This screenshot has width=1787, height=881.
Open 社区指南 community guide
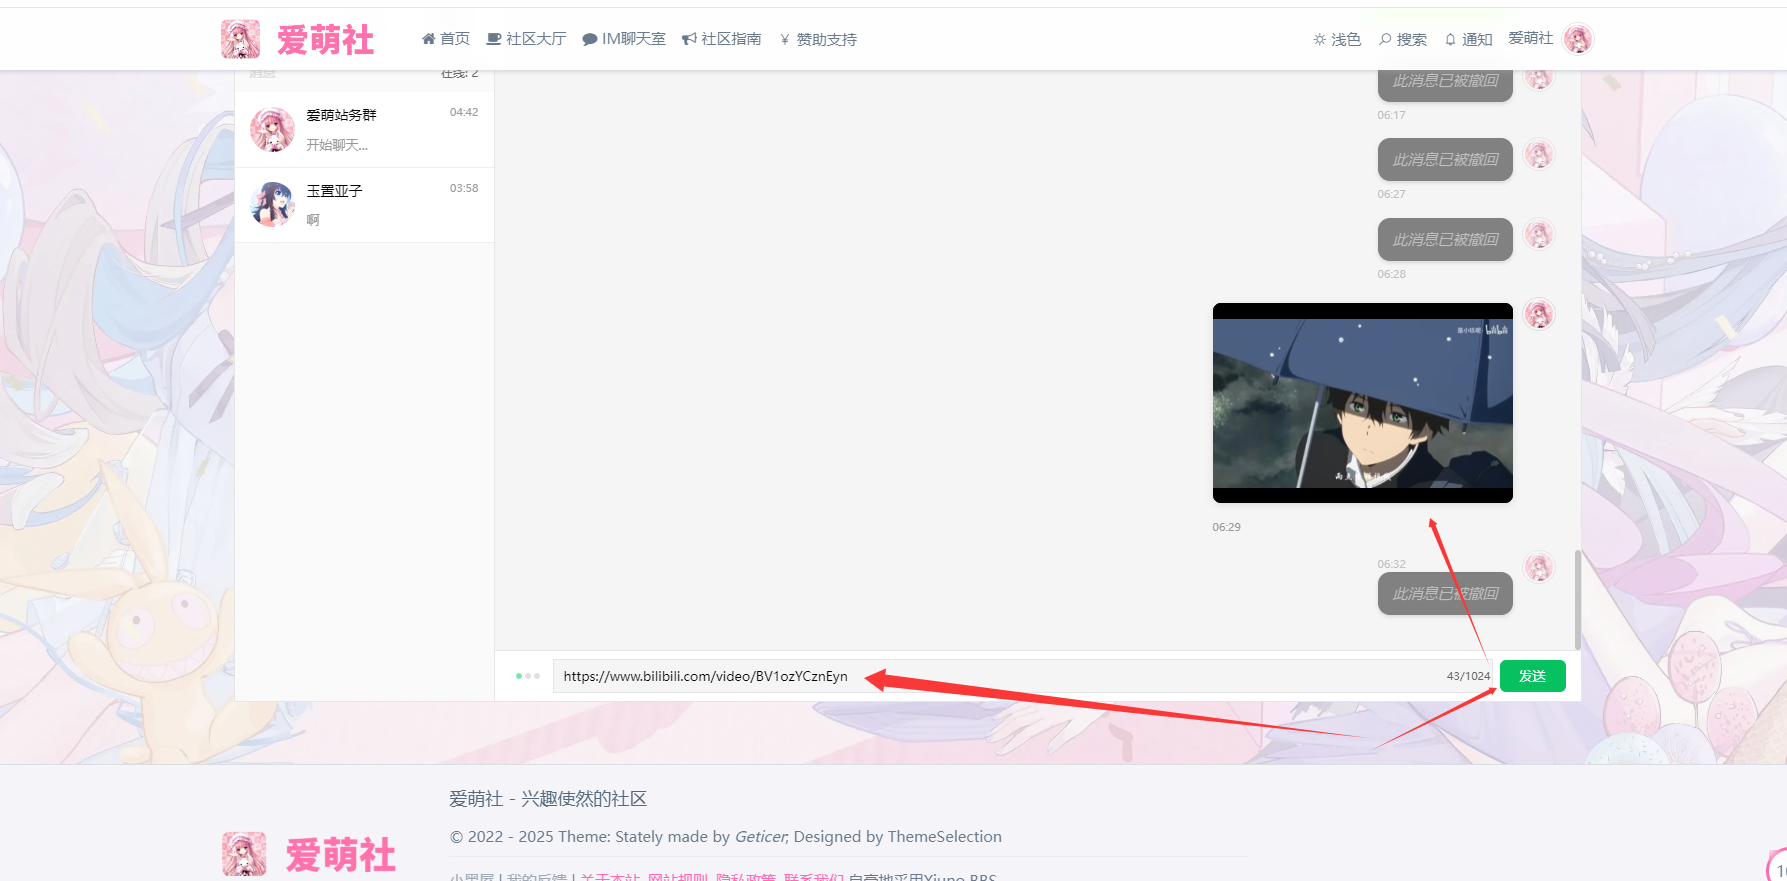(x=721, y=39)
